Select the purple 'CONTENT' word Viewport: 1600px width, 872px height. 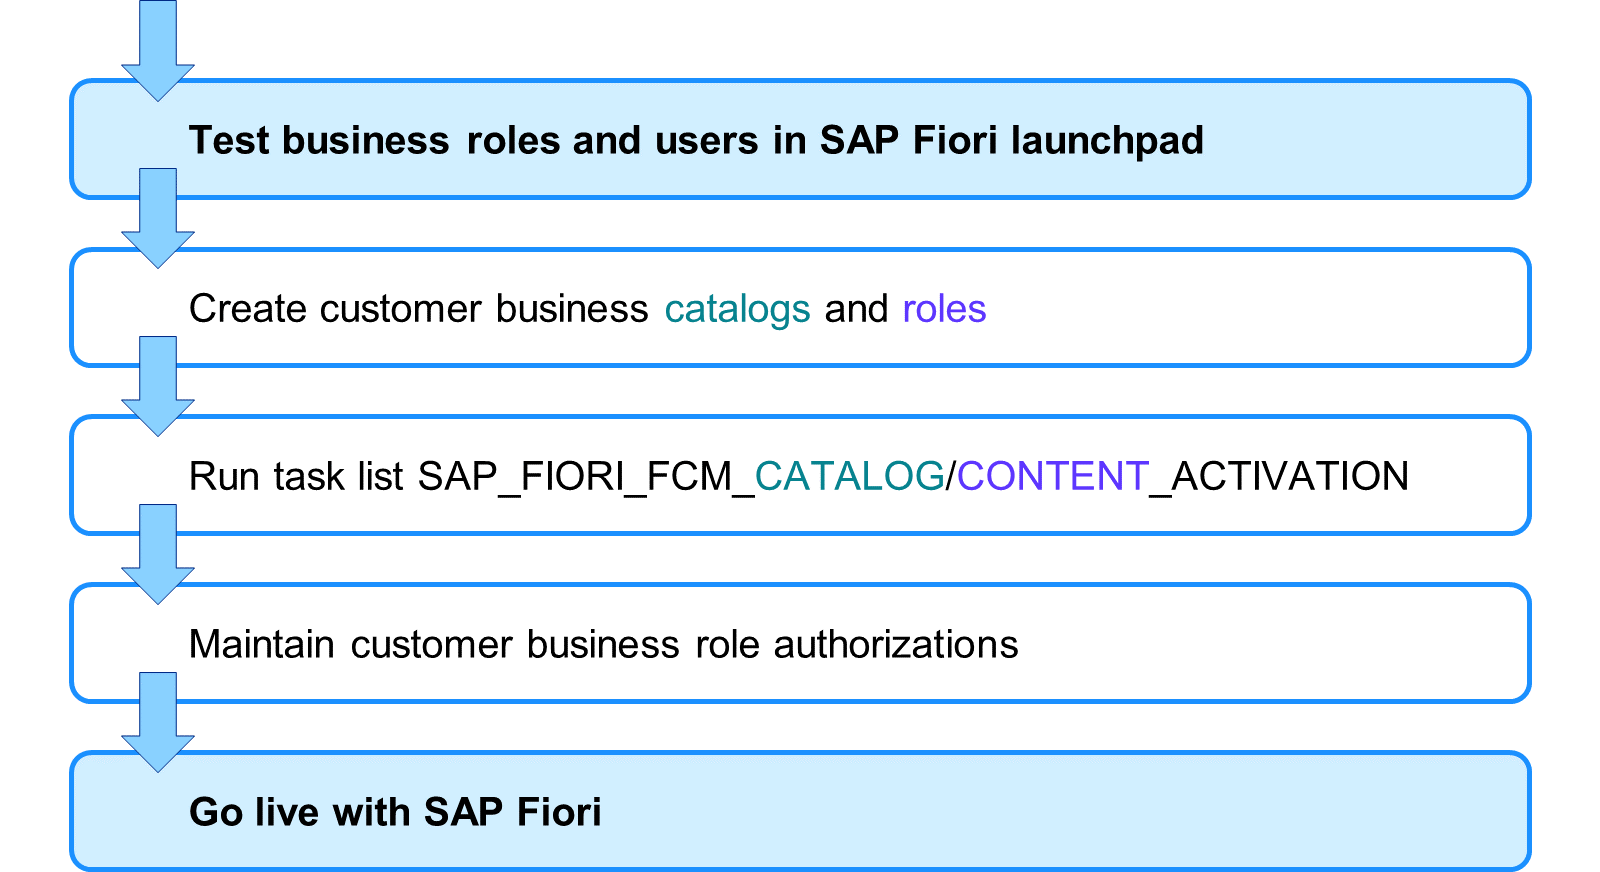click(1052, 477)
